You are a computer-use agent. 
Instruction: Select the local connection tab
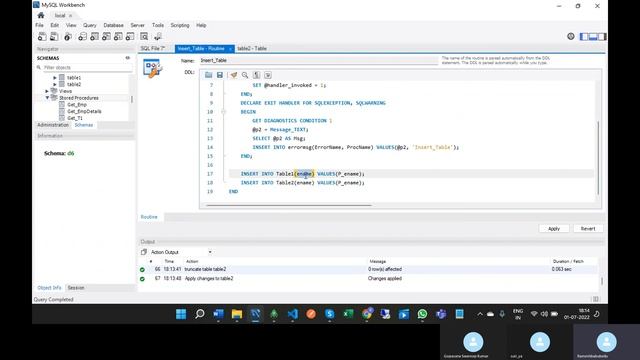click(x=60, y=16)
